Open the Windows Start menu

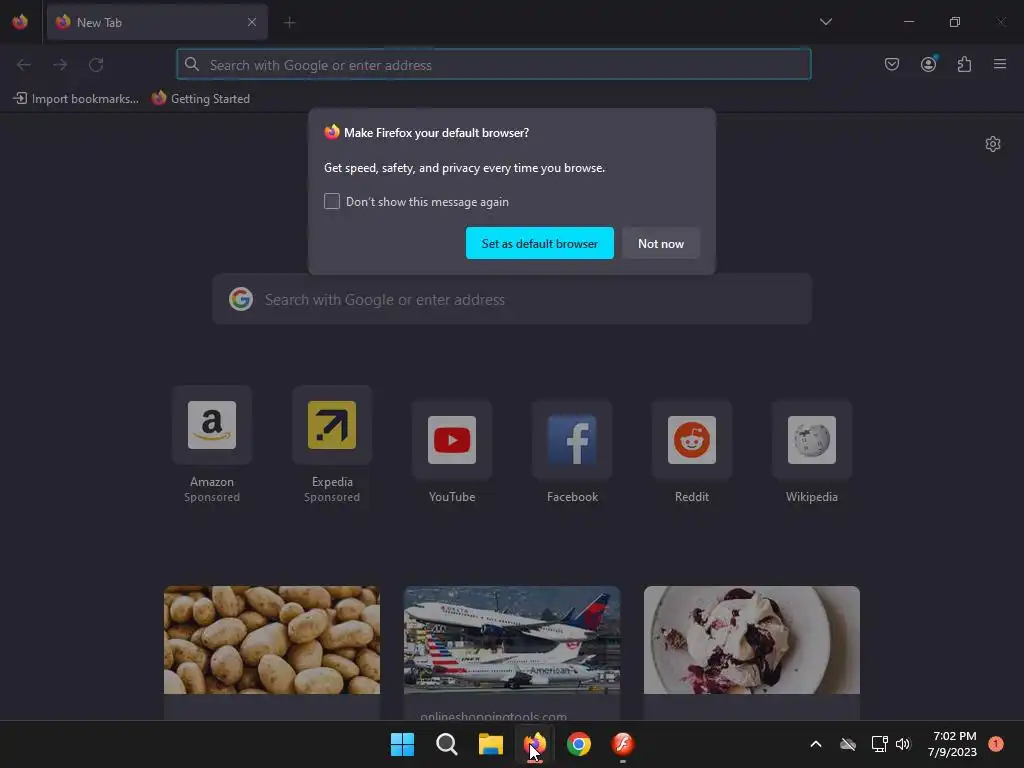tap(402, 744)
